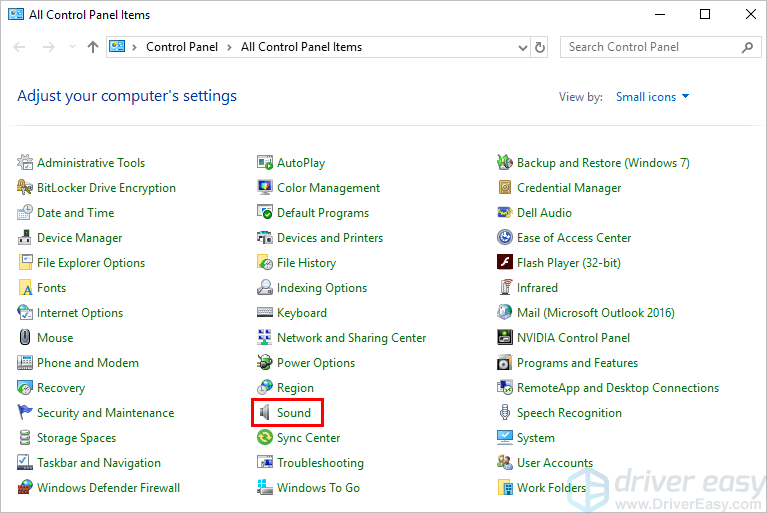Open the Network and Sharing Center link
This screenshot has width=767, height=513.
[x=351, y=338]
